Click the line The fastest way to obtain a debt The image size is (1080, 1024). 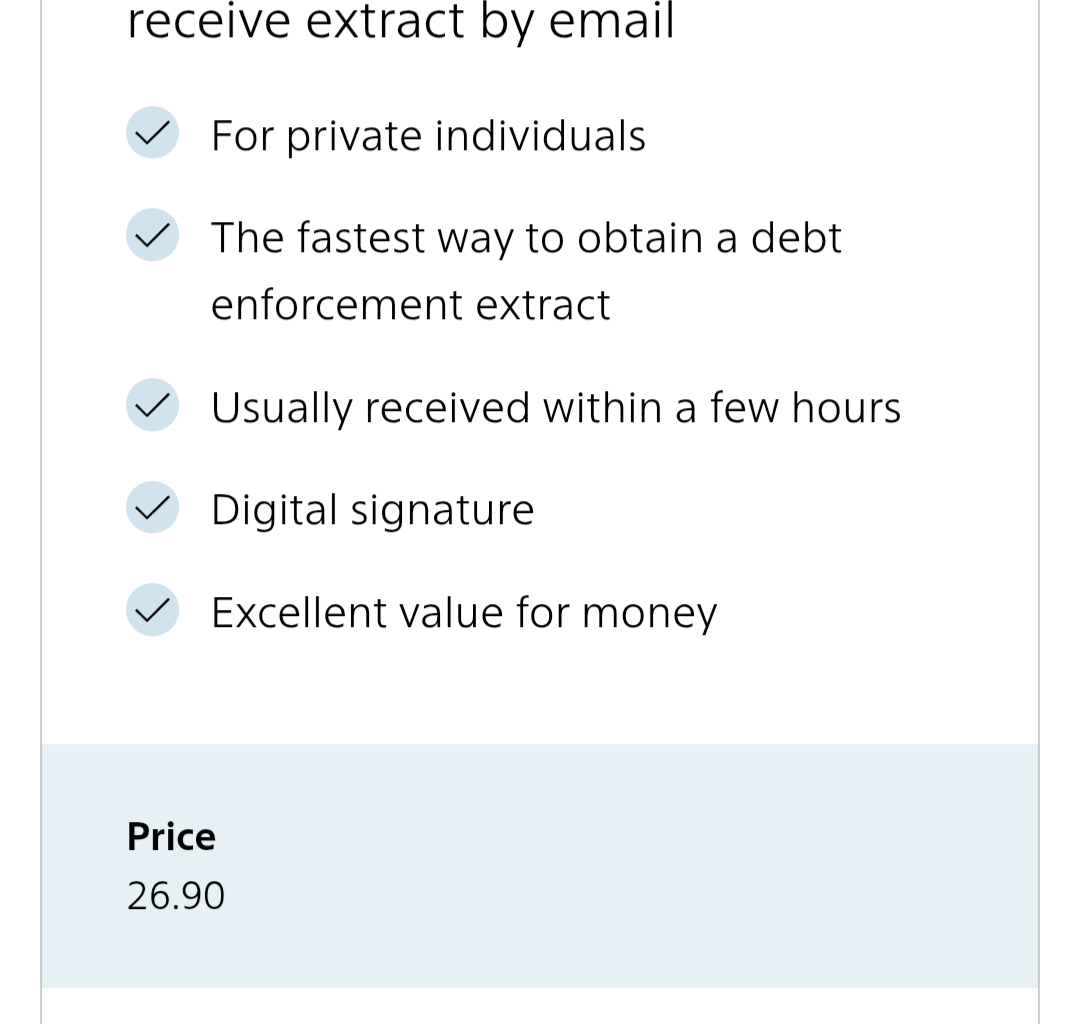(x=526, y=238)
